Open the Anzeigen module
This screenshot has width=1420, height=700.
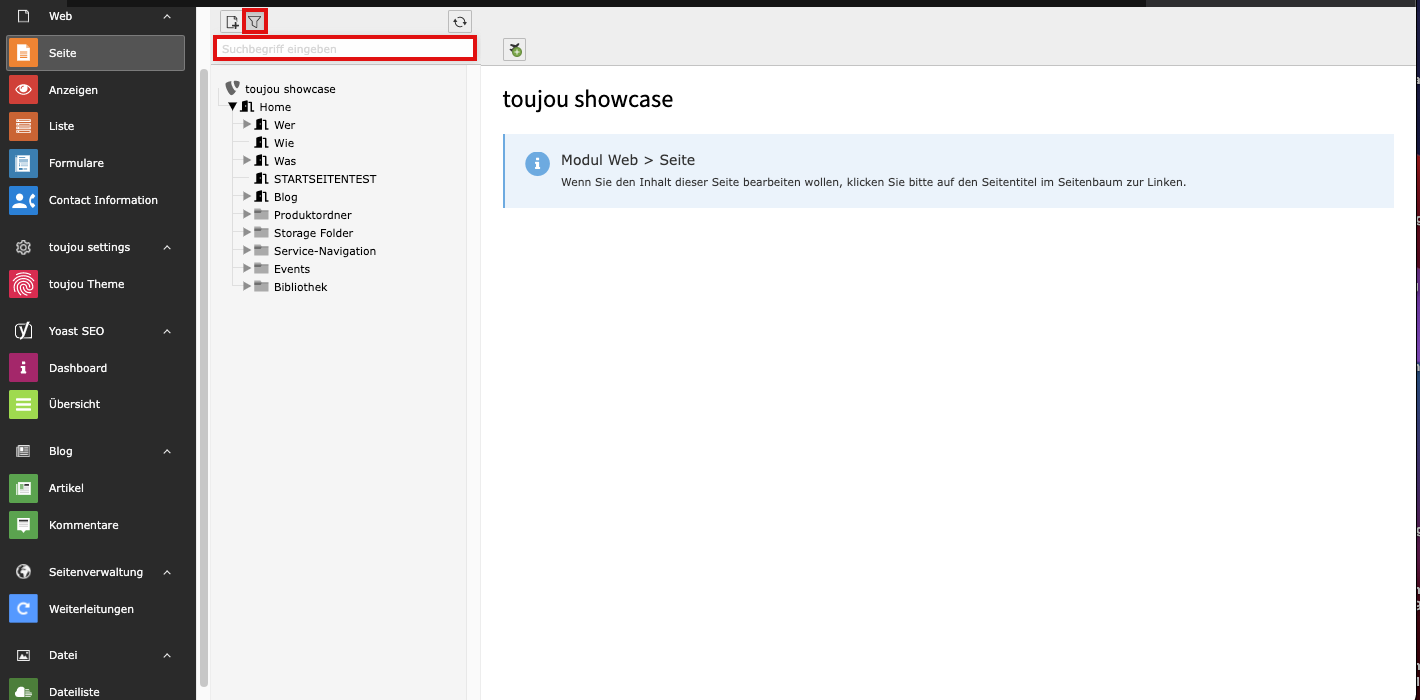(x=73, y=90)
